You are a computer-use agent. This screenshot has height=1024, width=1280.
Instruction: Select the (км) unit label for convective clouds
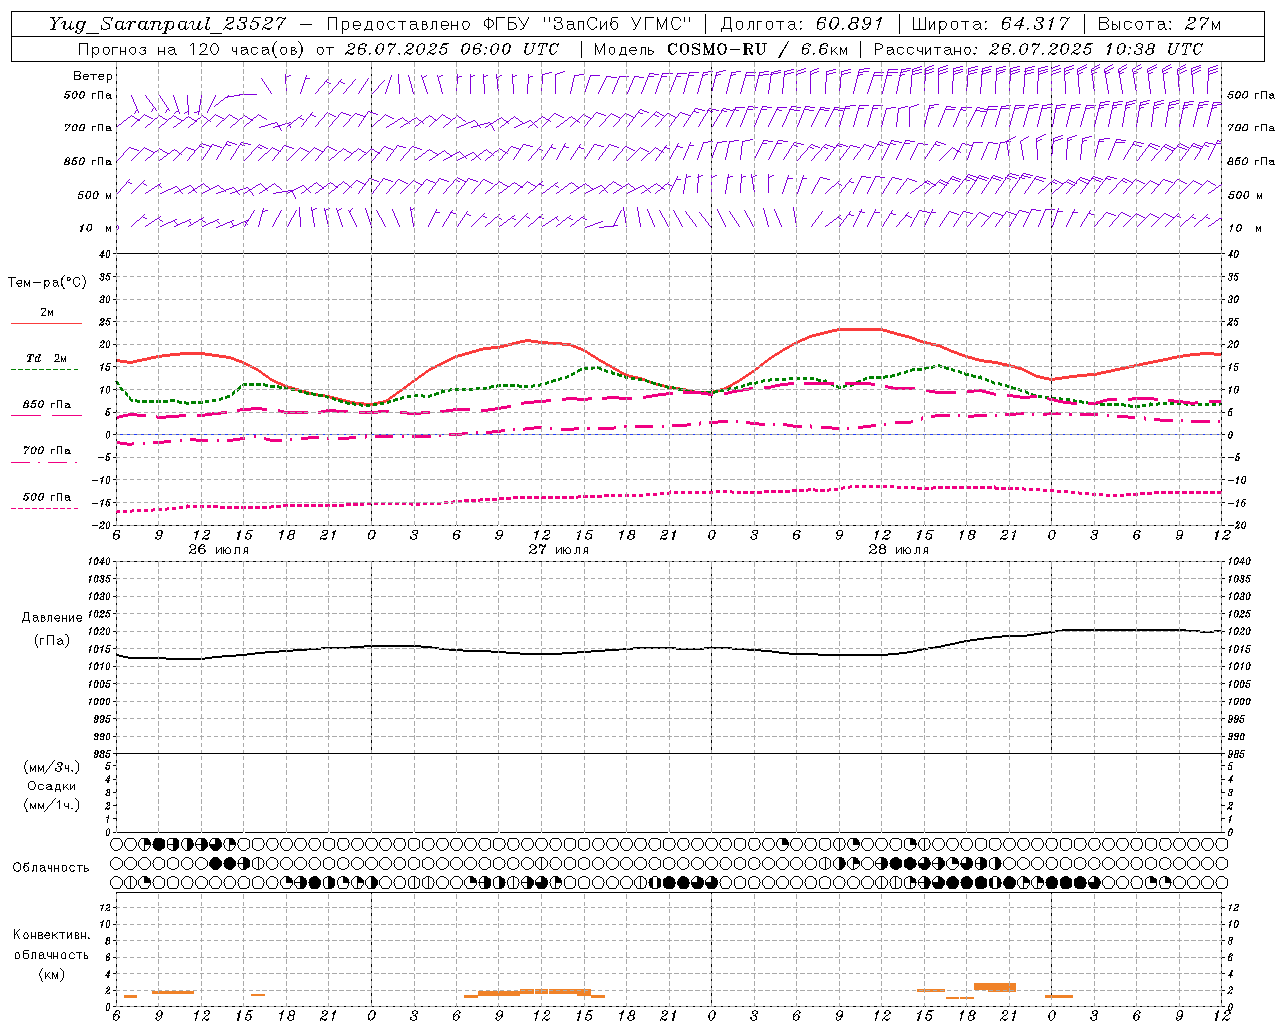point(51,974)
